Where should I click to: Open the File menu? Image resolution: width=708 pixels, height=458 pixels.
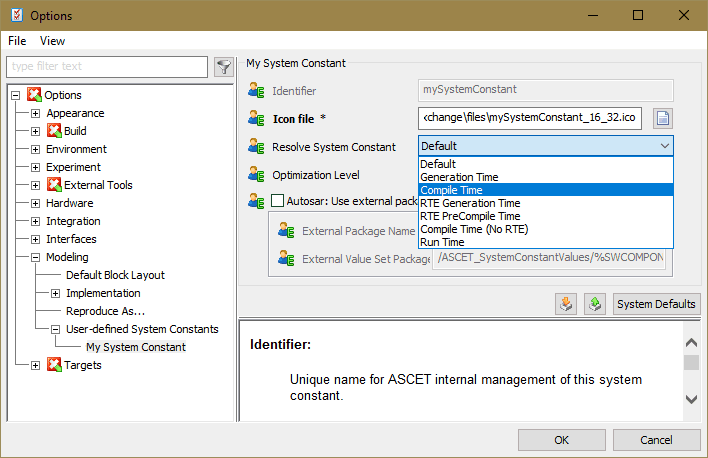coord(17,41)
